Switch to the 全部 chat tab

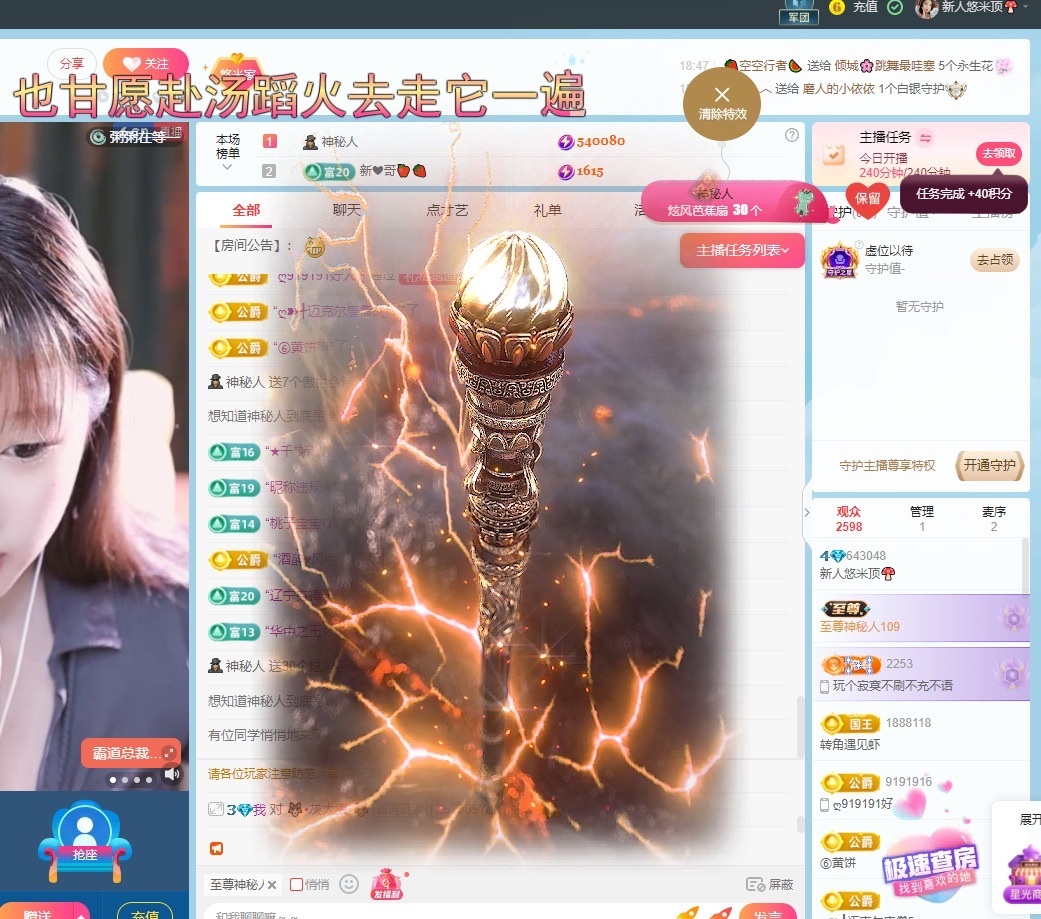click(x=246, y=210)
